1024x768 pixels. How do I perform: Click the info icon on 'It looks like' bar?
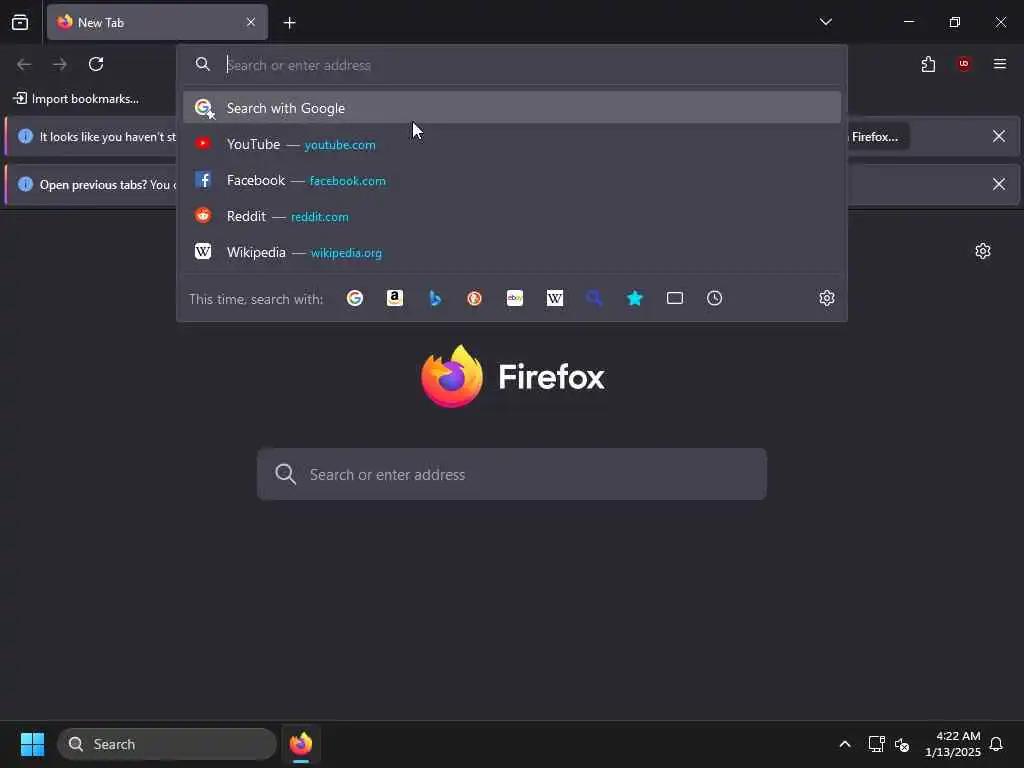[x=25, y=136]
